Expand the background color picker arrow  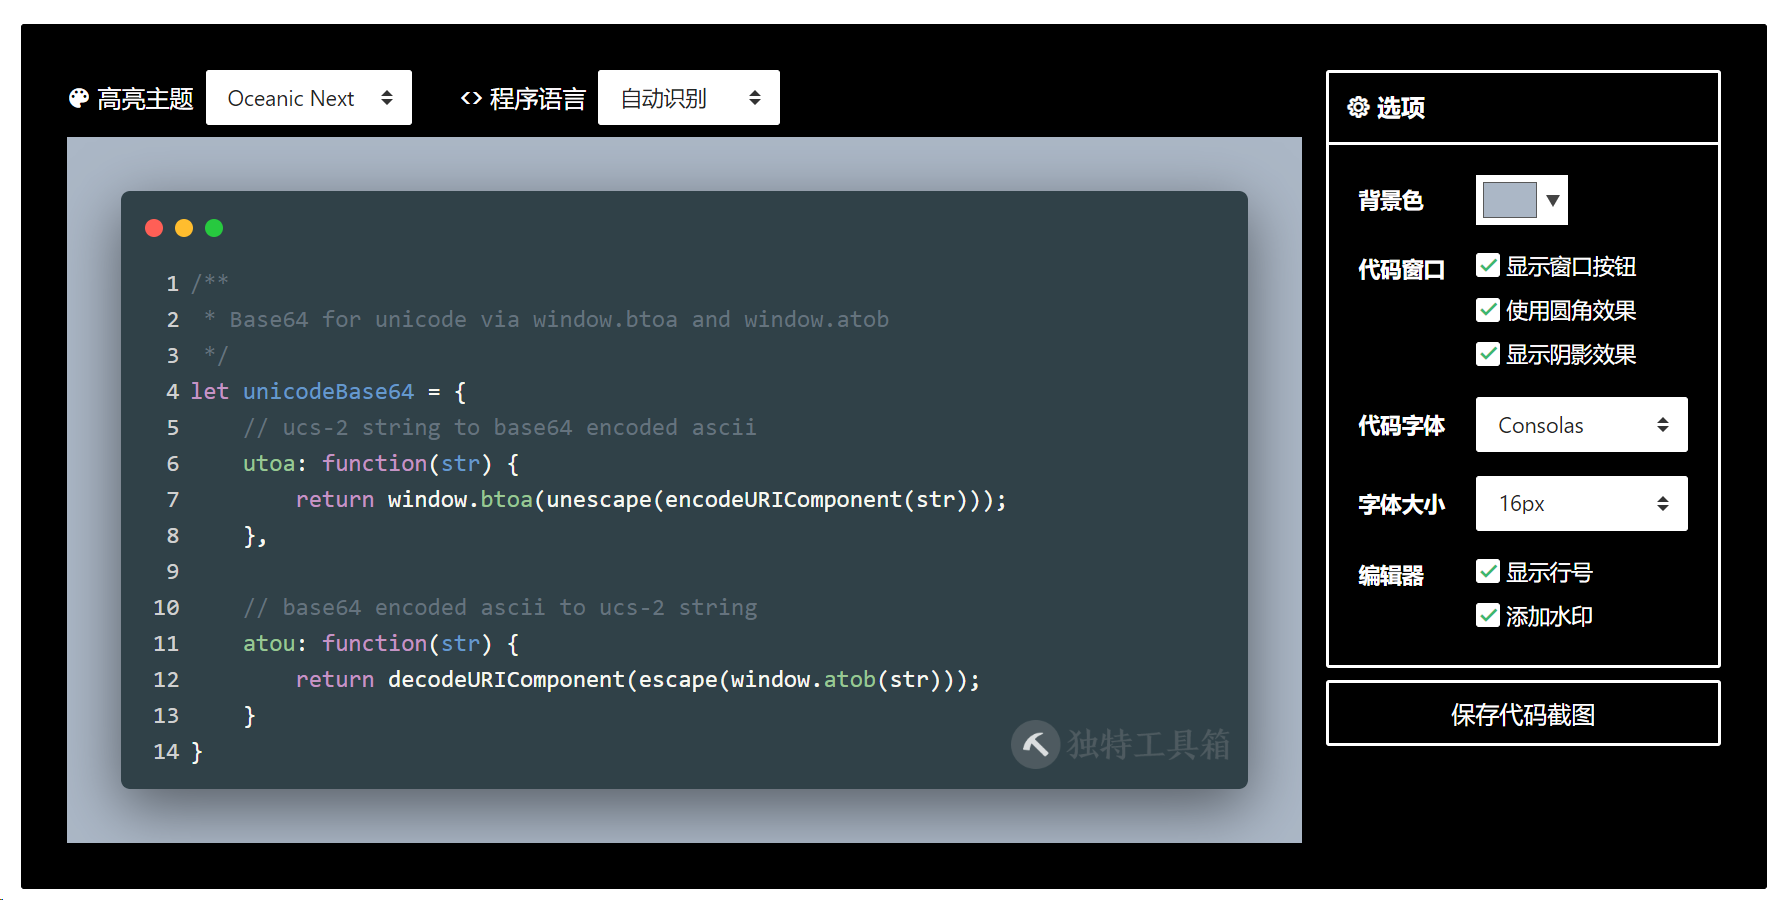point(1552,200)
